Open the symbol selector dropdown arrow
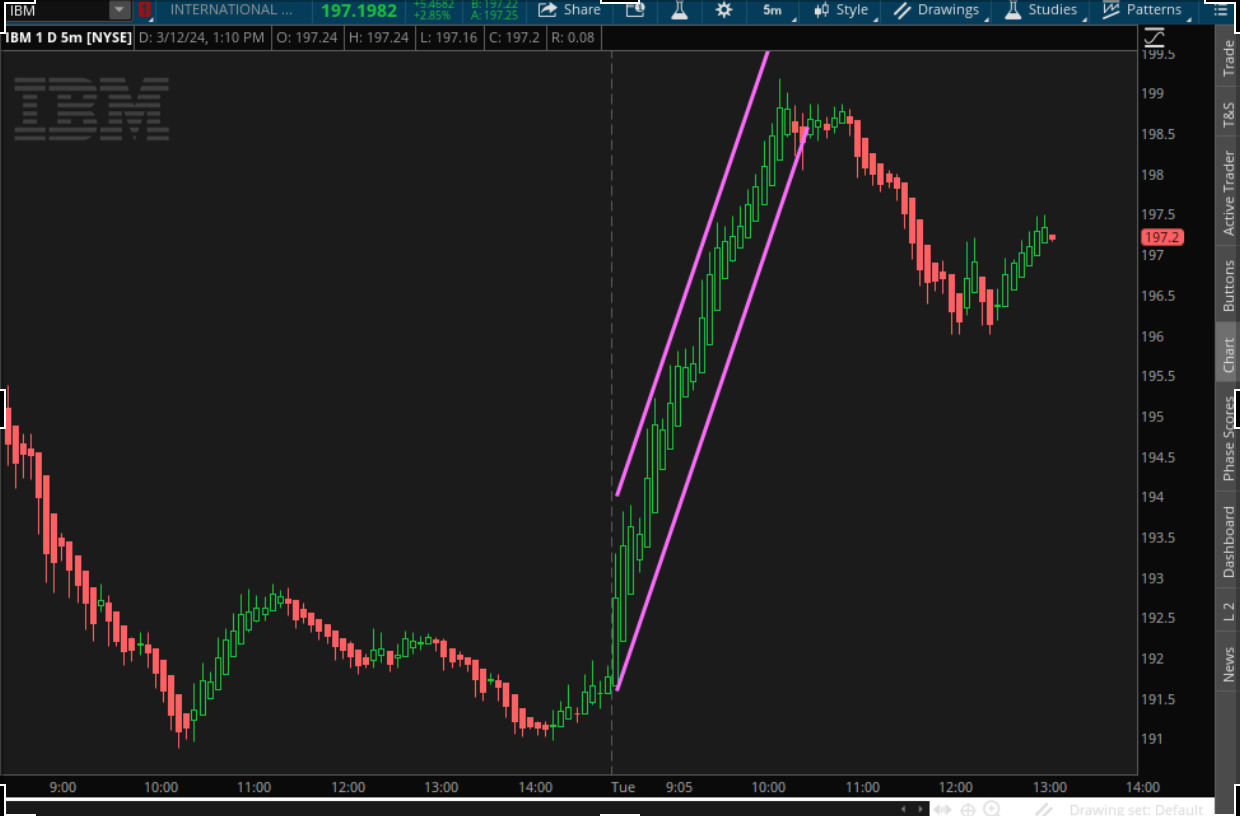This screenshot has height=816, width=1240. (120, 11)
